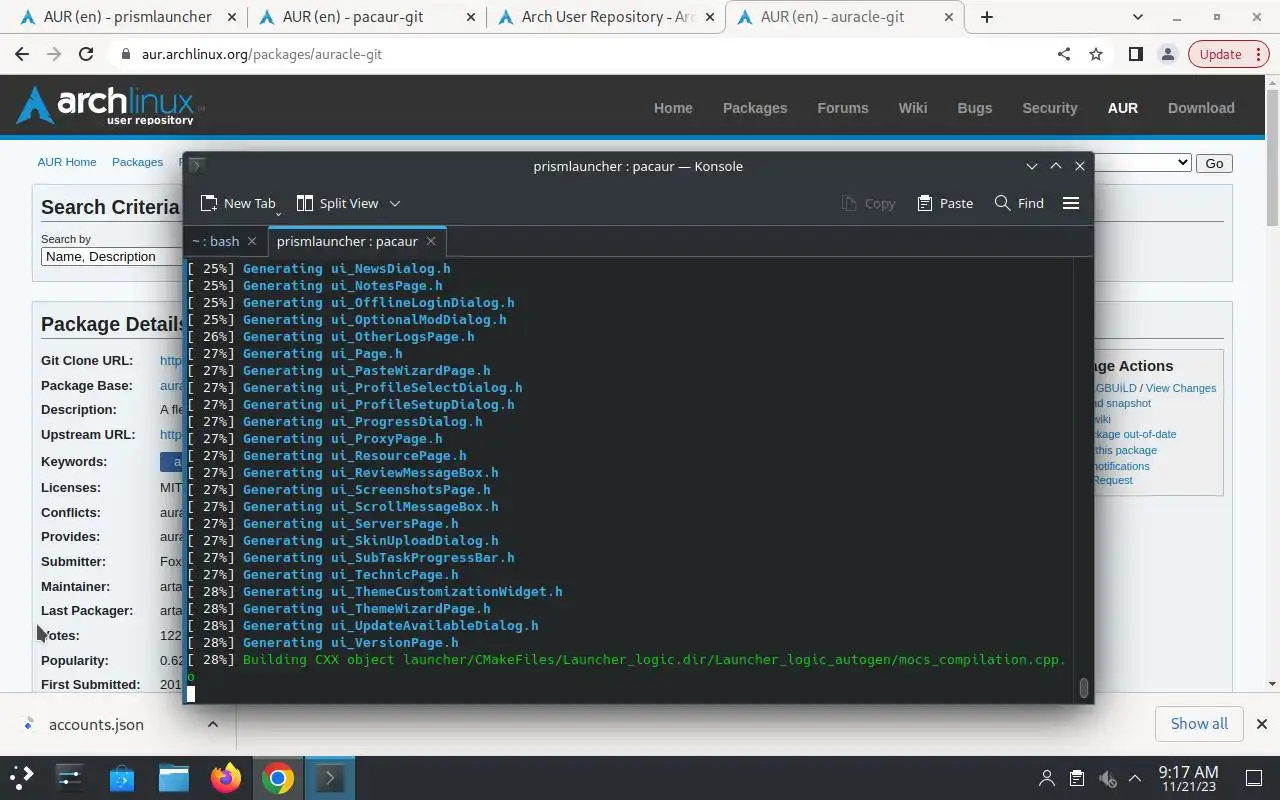Open Discover software center from taskbar
The width and height of the screenshot is (1280, 800).
coord(122,777)
